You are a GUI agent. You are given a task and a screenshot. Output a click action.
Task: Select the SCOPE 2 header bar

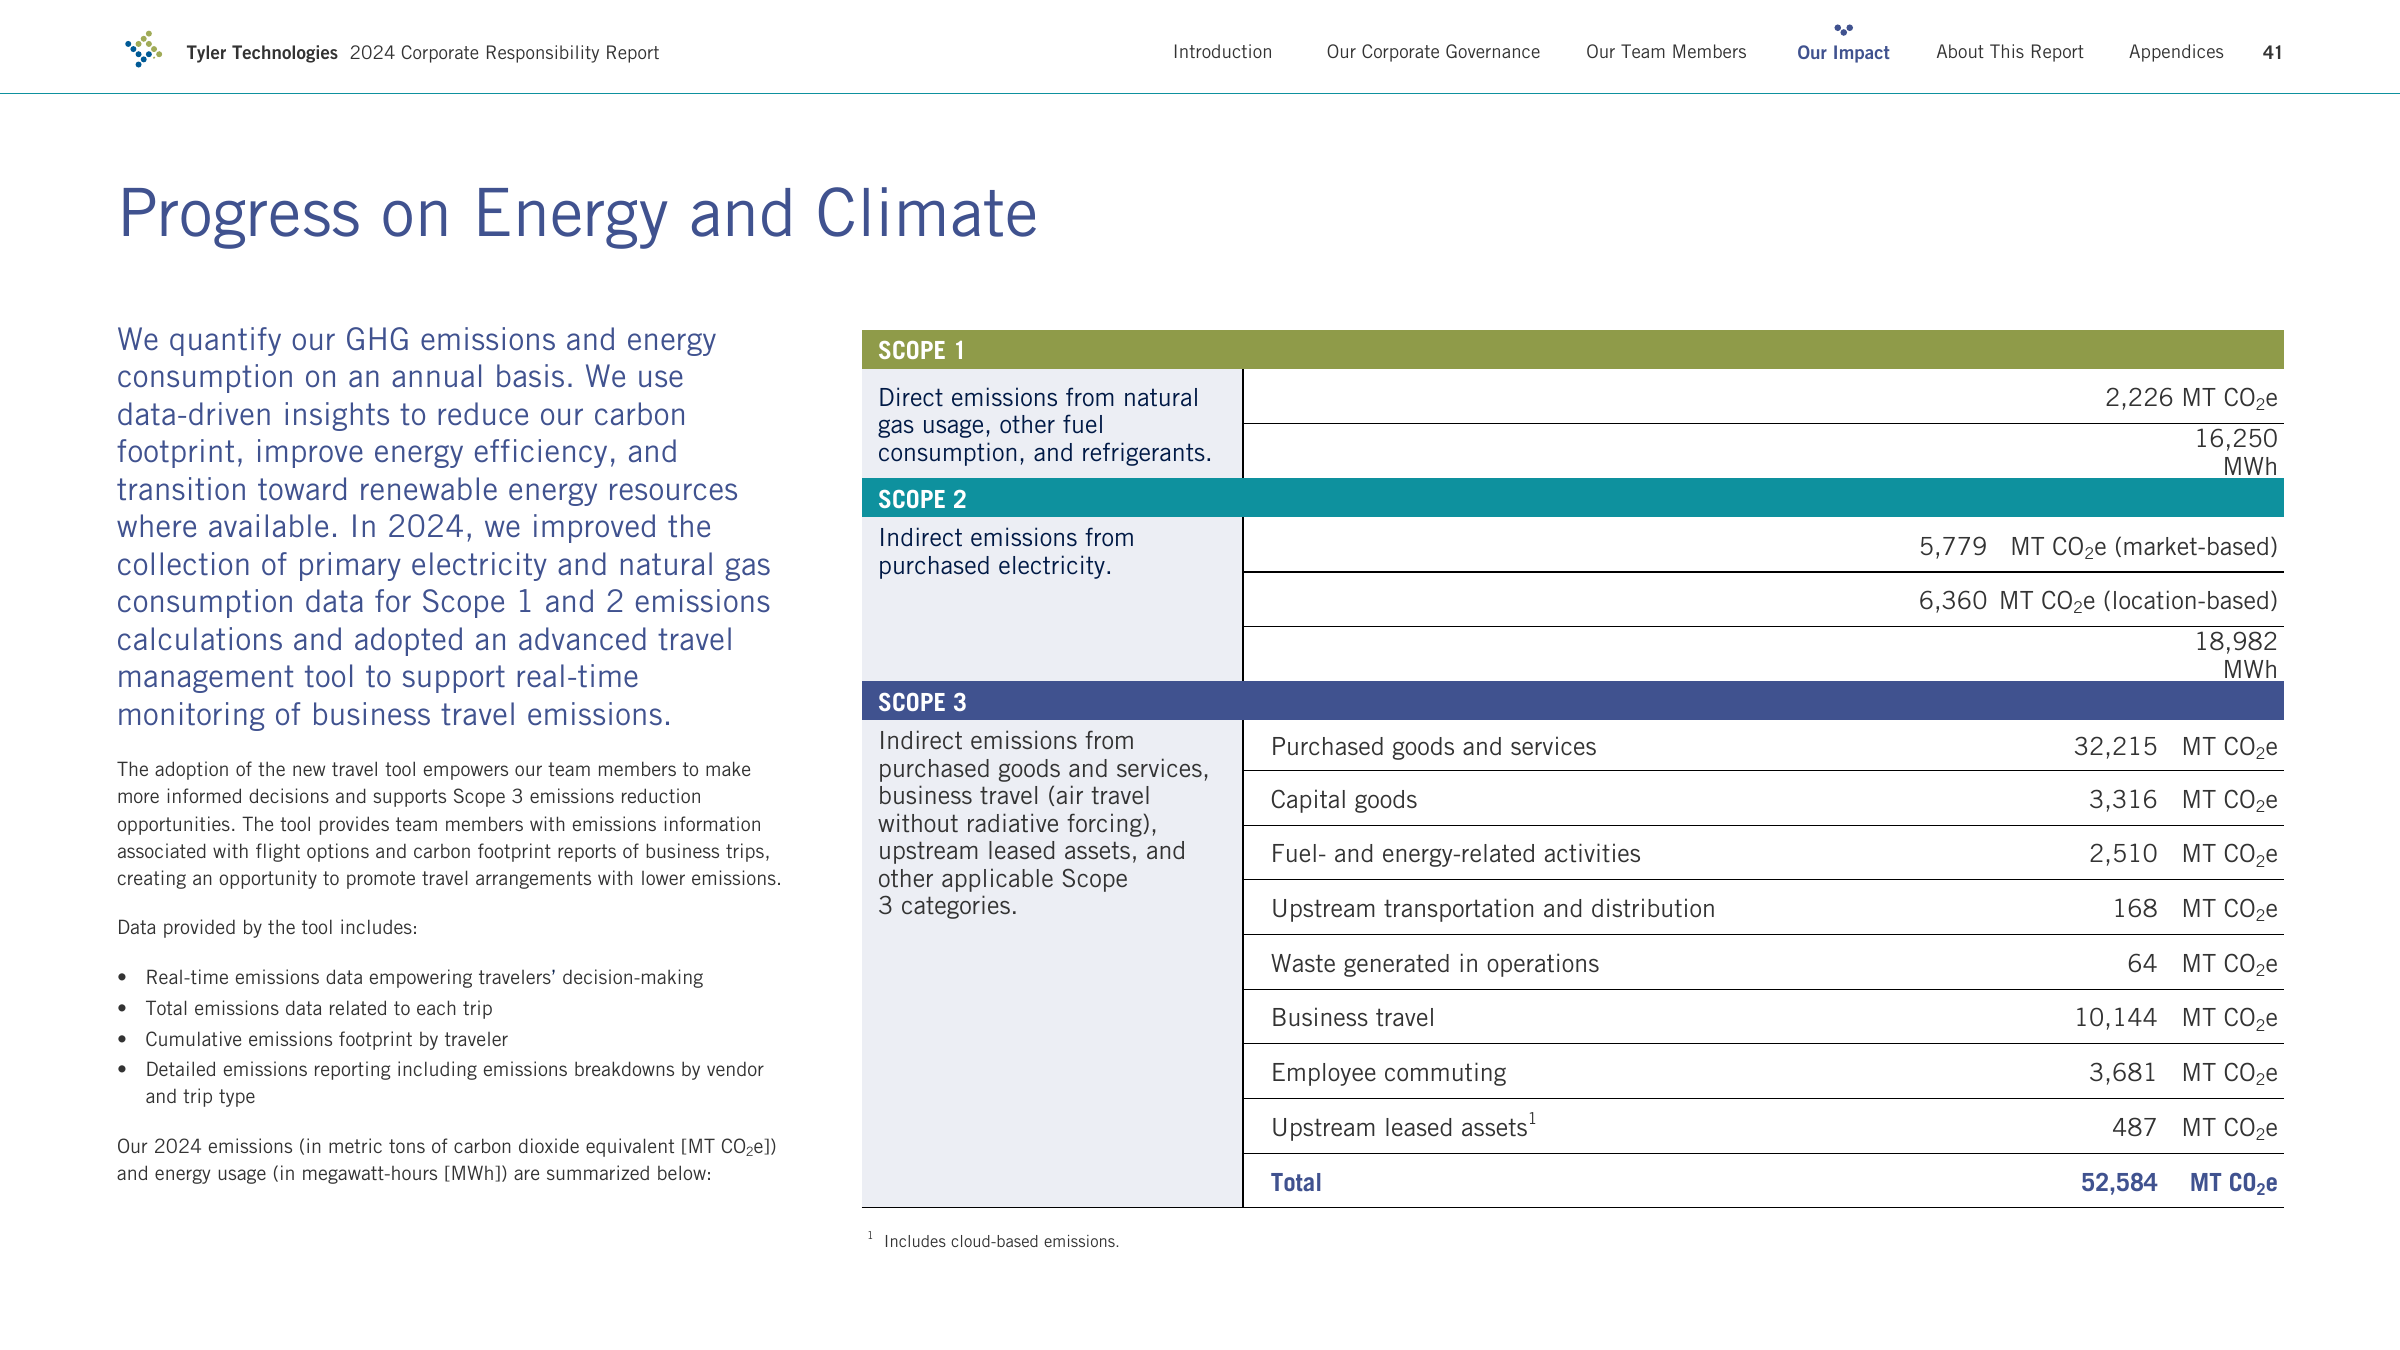point(1572,498)
